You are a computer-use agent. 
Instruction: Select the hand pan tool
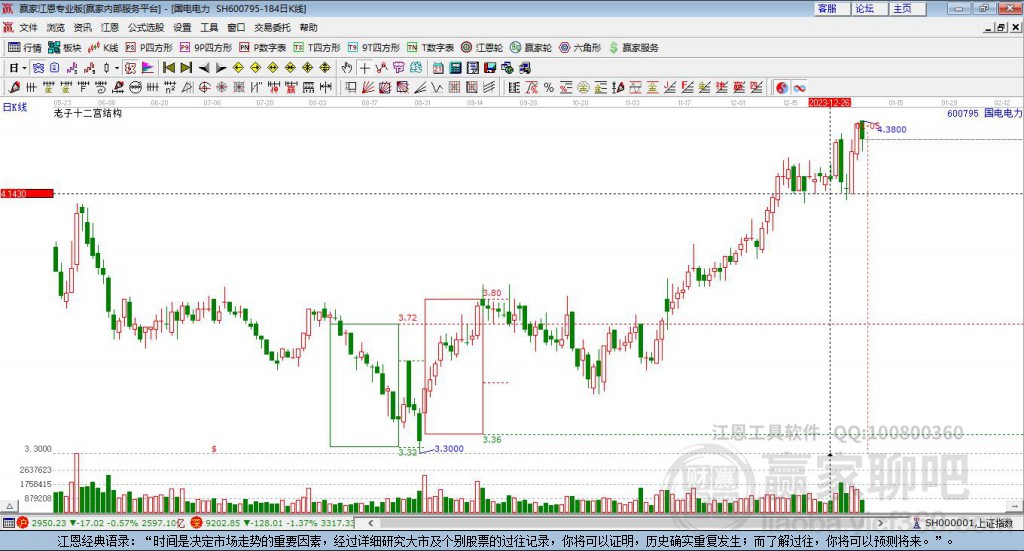tap(347, 68)
